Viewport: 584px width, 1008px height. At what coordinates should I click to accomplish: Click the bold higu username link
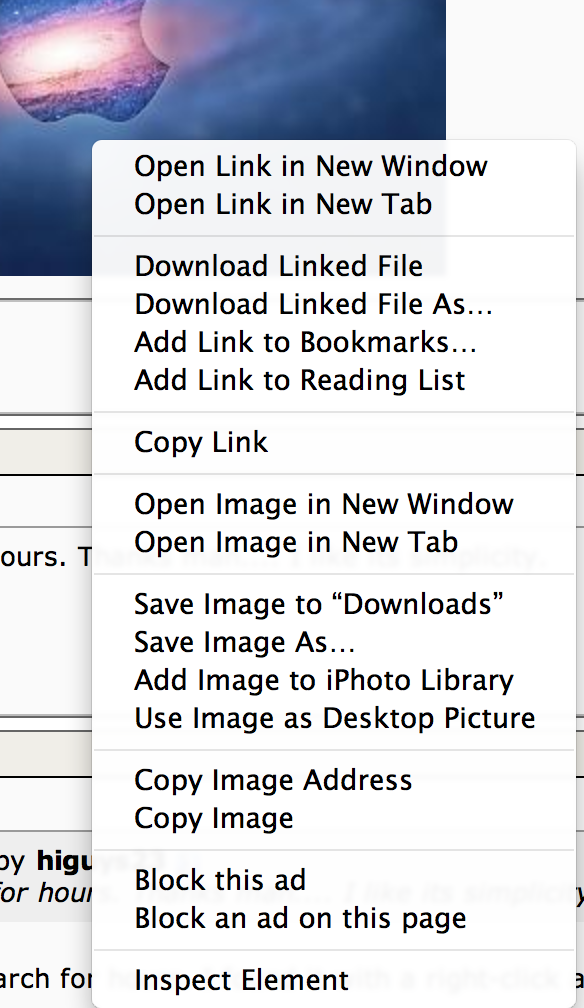[x=64, y=861]
